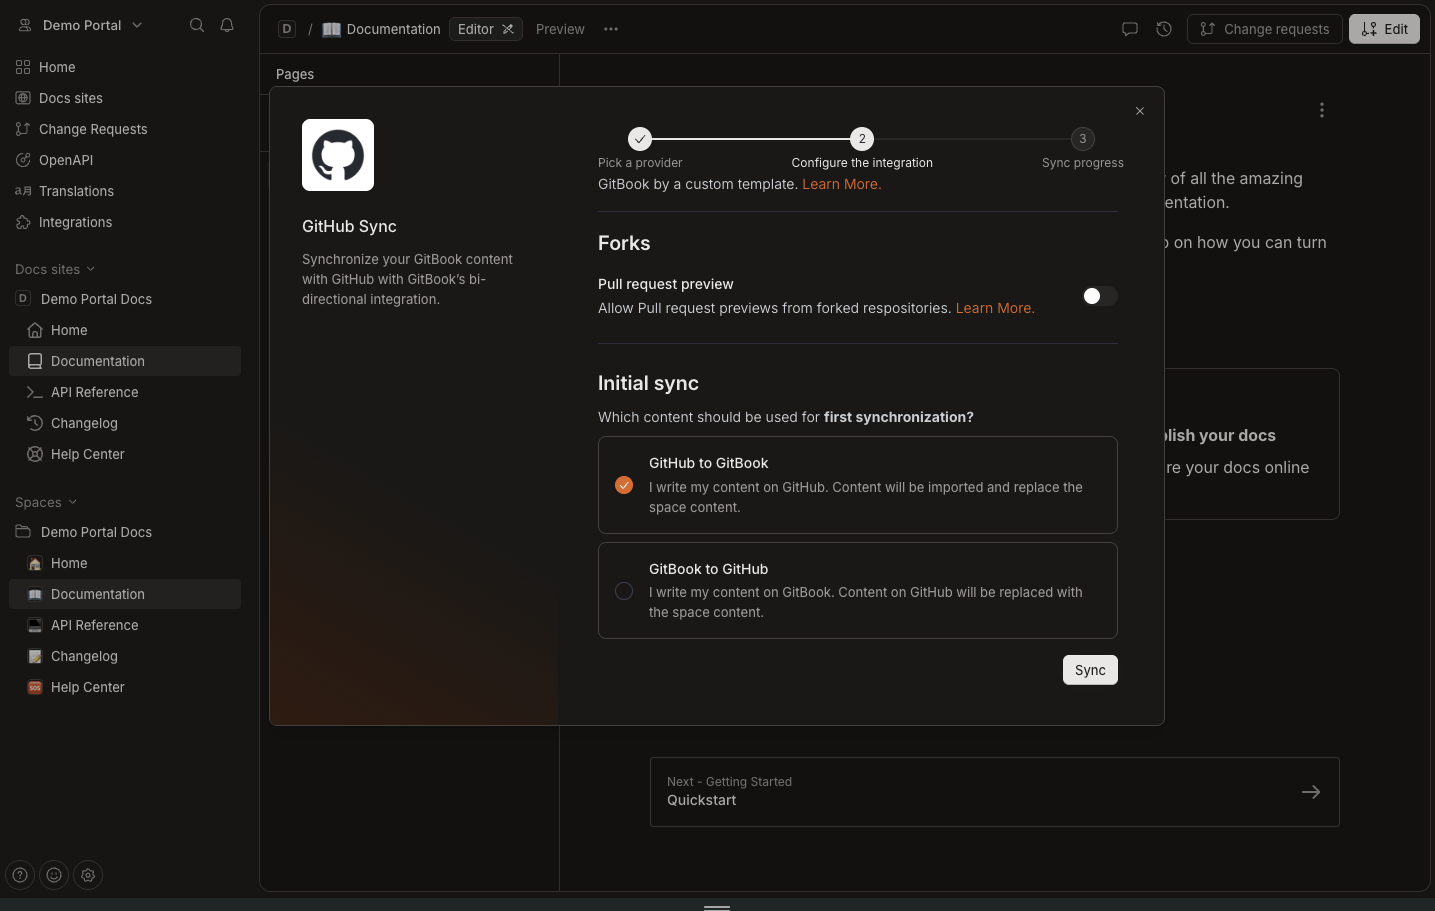Collapse the Spaces section
The image size is (1435, 911).
[x=46, y=502]
